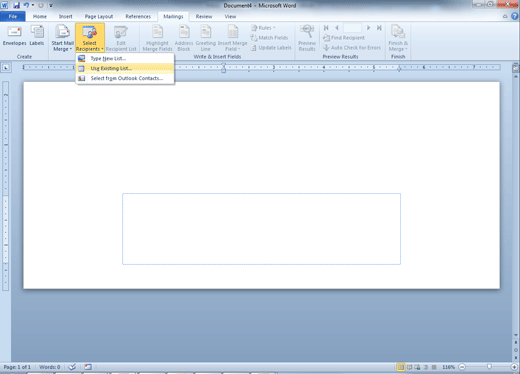Switch to the Page Layout tab
The image size is (520, 374).
click(99, 16)
